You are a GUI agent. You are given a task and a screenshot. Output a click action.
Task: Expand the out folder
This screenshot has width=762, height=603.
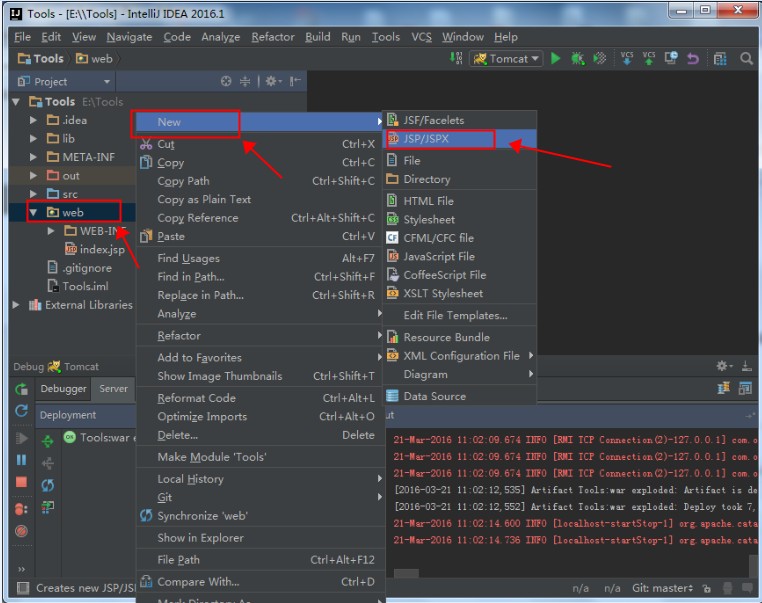click(33, 175)
